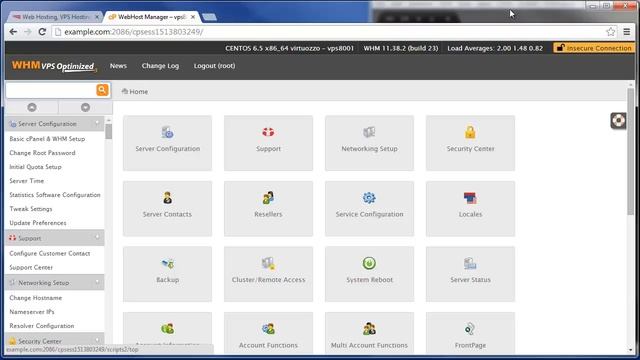Click the Load Averages status text

point(495,48)
